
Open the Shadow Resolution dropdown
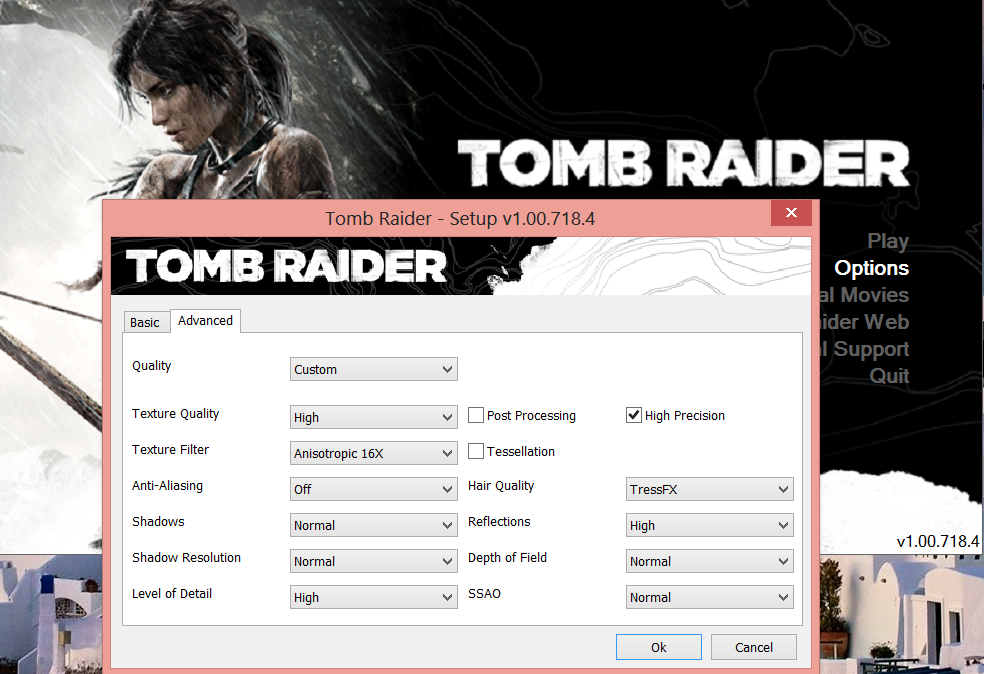pos(373,561)
